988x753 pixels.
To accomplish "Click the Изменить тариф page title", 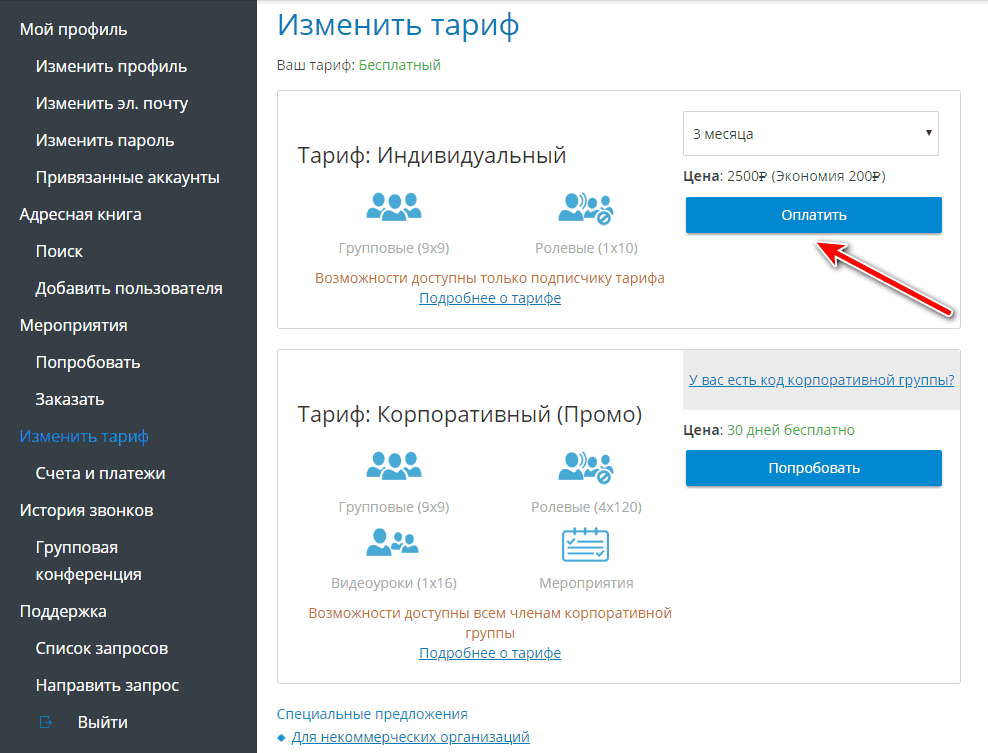I will click(x=398, y=25).
